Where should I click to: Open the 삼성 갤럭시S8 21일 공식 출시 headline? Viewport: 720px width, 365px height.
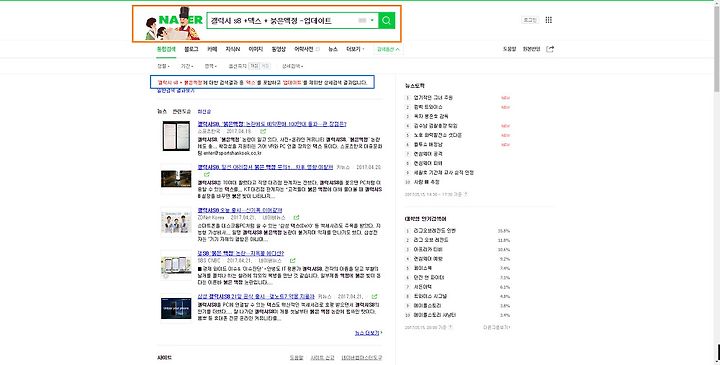(256, 296)
